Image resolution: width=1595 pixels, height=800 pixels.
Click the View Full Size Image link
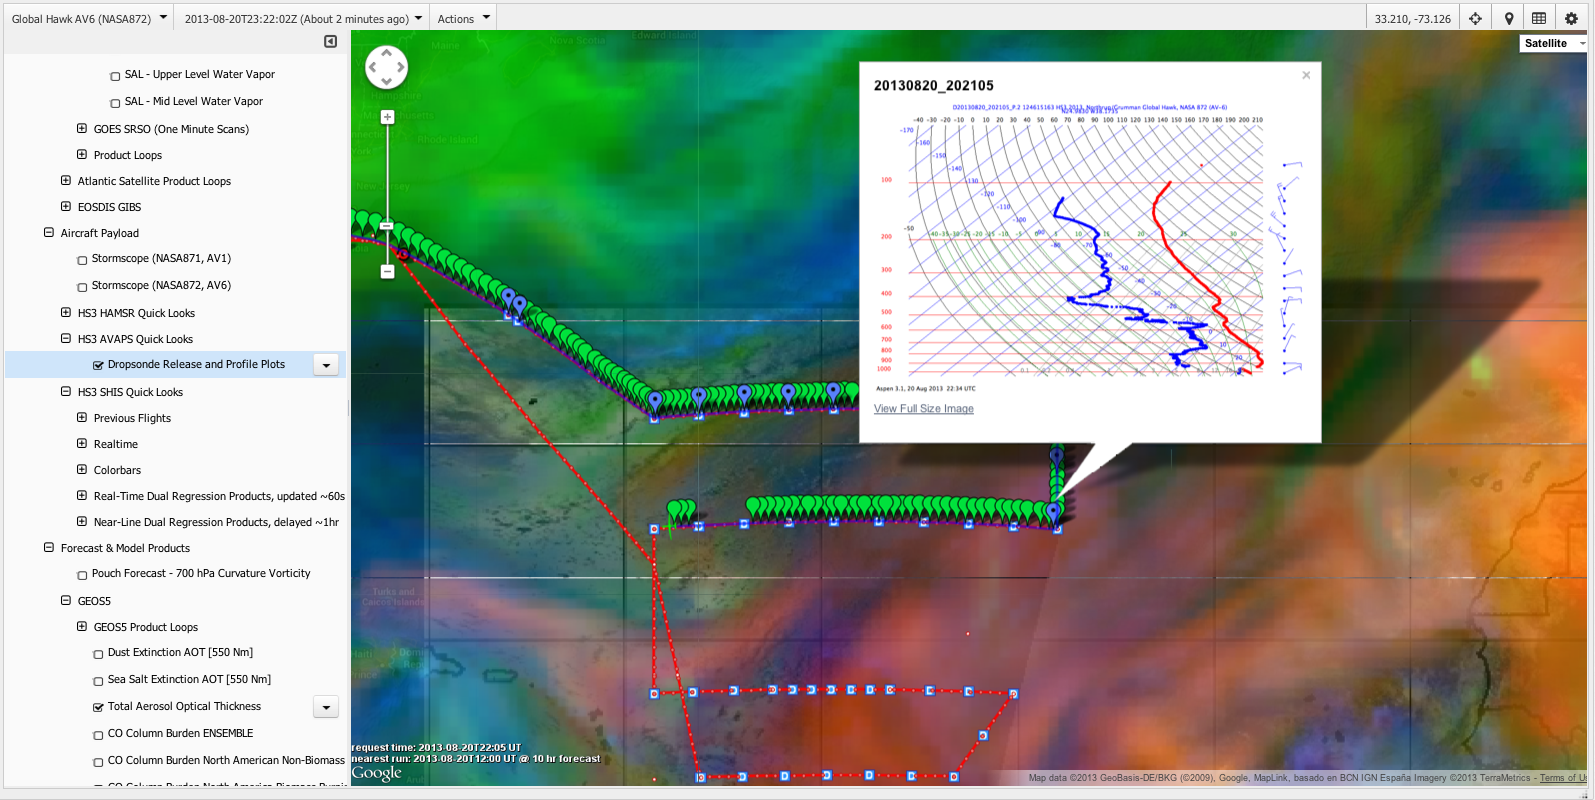923,409
